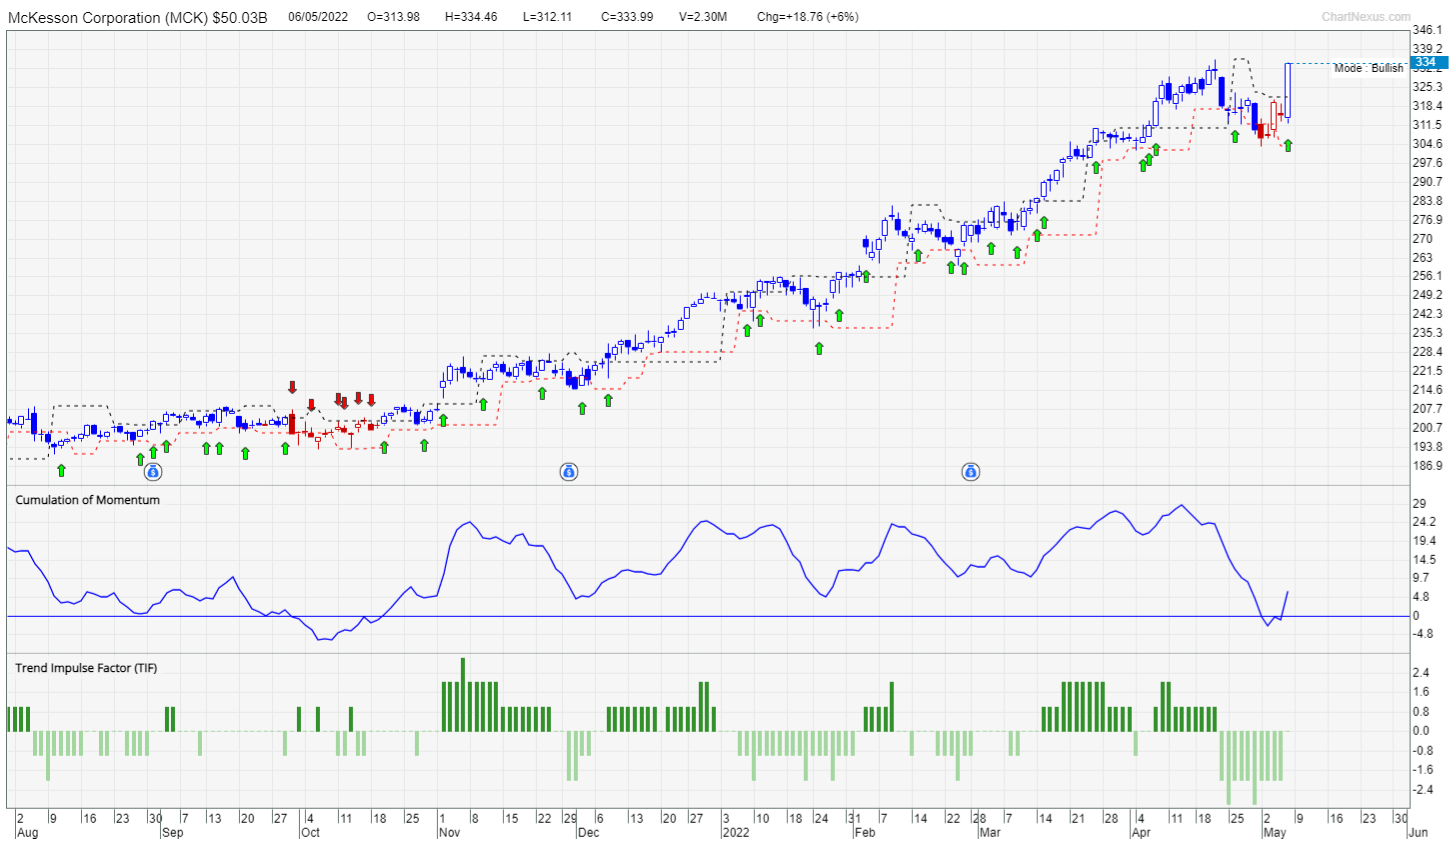Click the Mar label on time axis
The height and width of the screenshot is (844, 1451).
(x=989, y=832)
